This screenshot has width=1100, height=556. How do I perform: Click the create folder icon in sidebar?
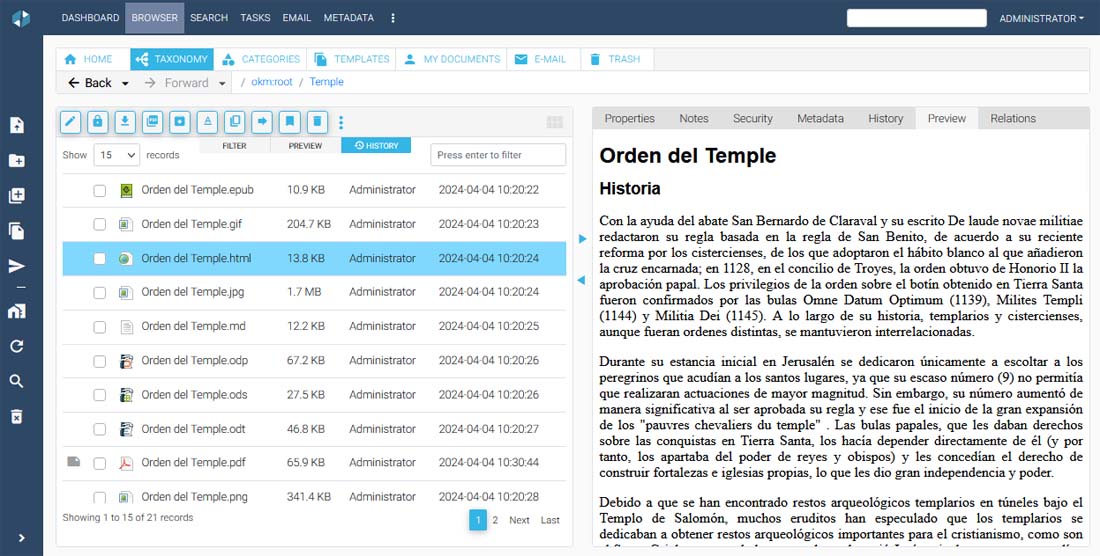[17, 161]
